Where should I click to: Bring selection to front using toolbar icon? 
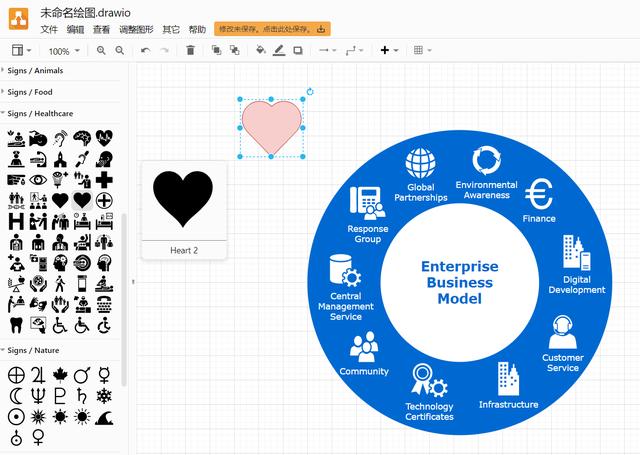216,50
